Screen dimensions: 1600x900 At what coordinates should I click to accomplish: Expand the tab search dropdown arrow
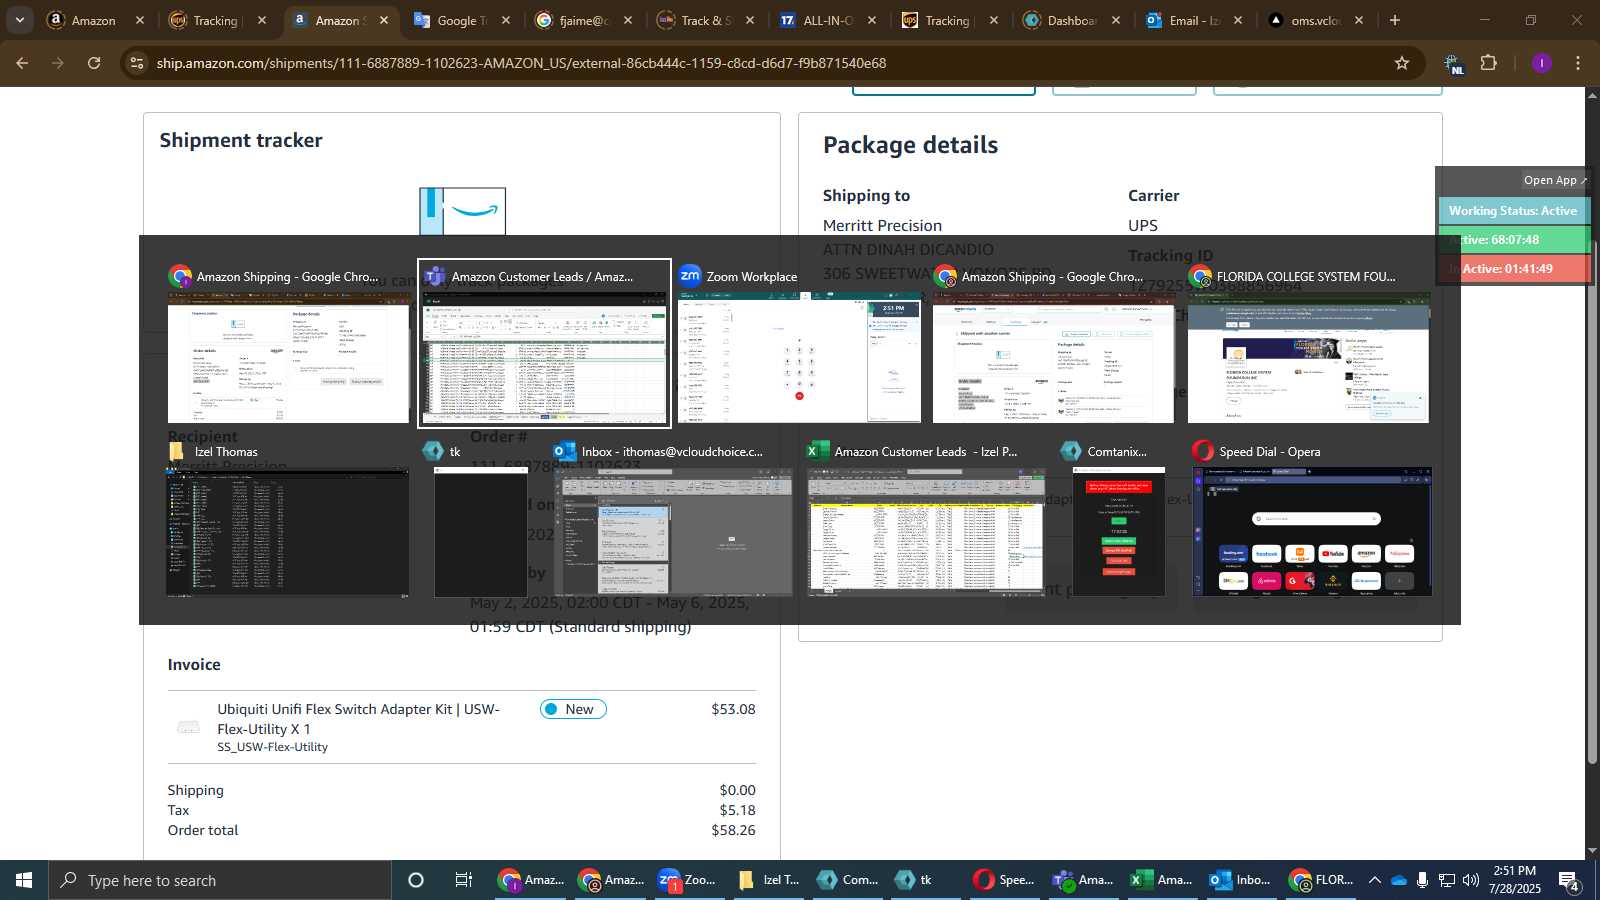pyautogui.click(x=19, y=20)
